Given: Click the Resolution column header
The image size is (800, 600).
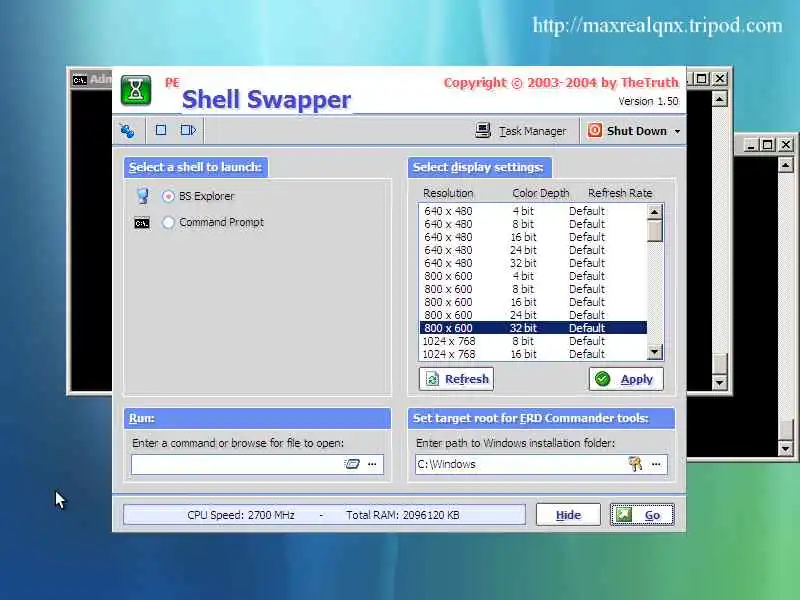Looking at the screenshot, I should [x=448, y=193].
